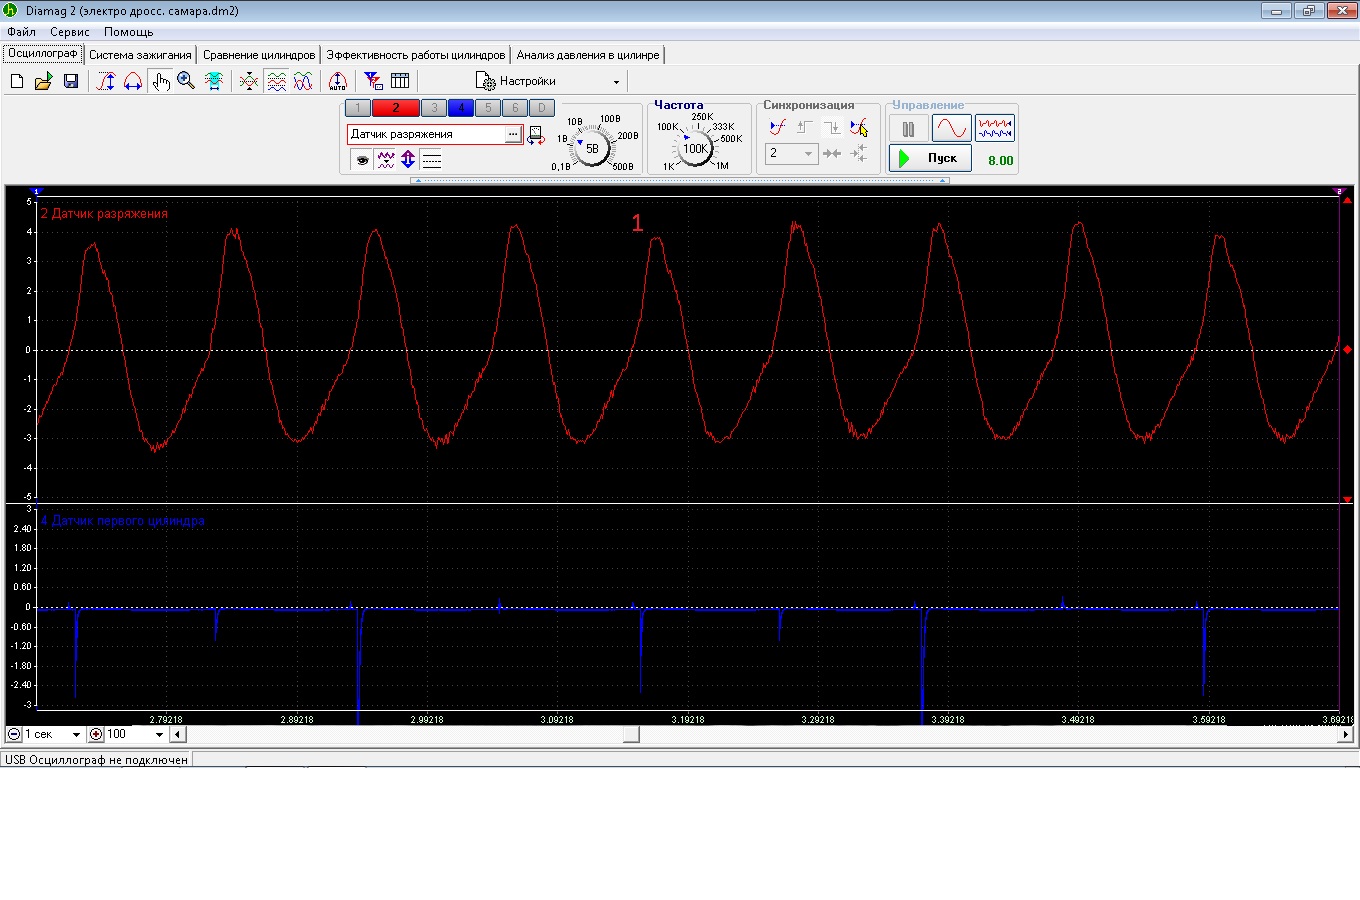The height and width of the screenshot is (900, 1360).
Task: Click the Пуск start button
Action: (x=930, y=158)
